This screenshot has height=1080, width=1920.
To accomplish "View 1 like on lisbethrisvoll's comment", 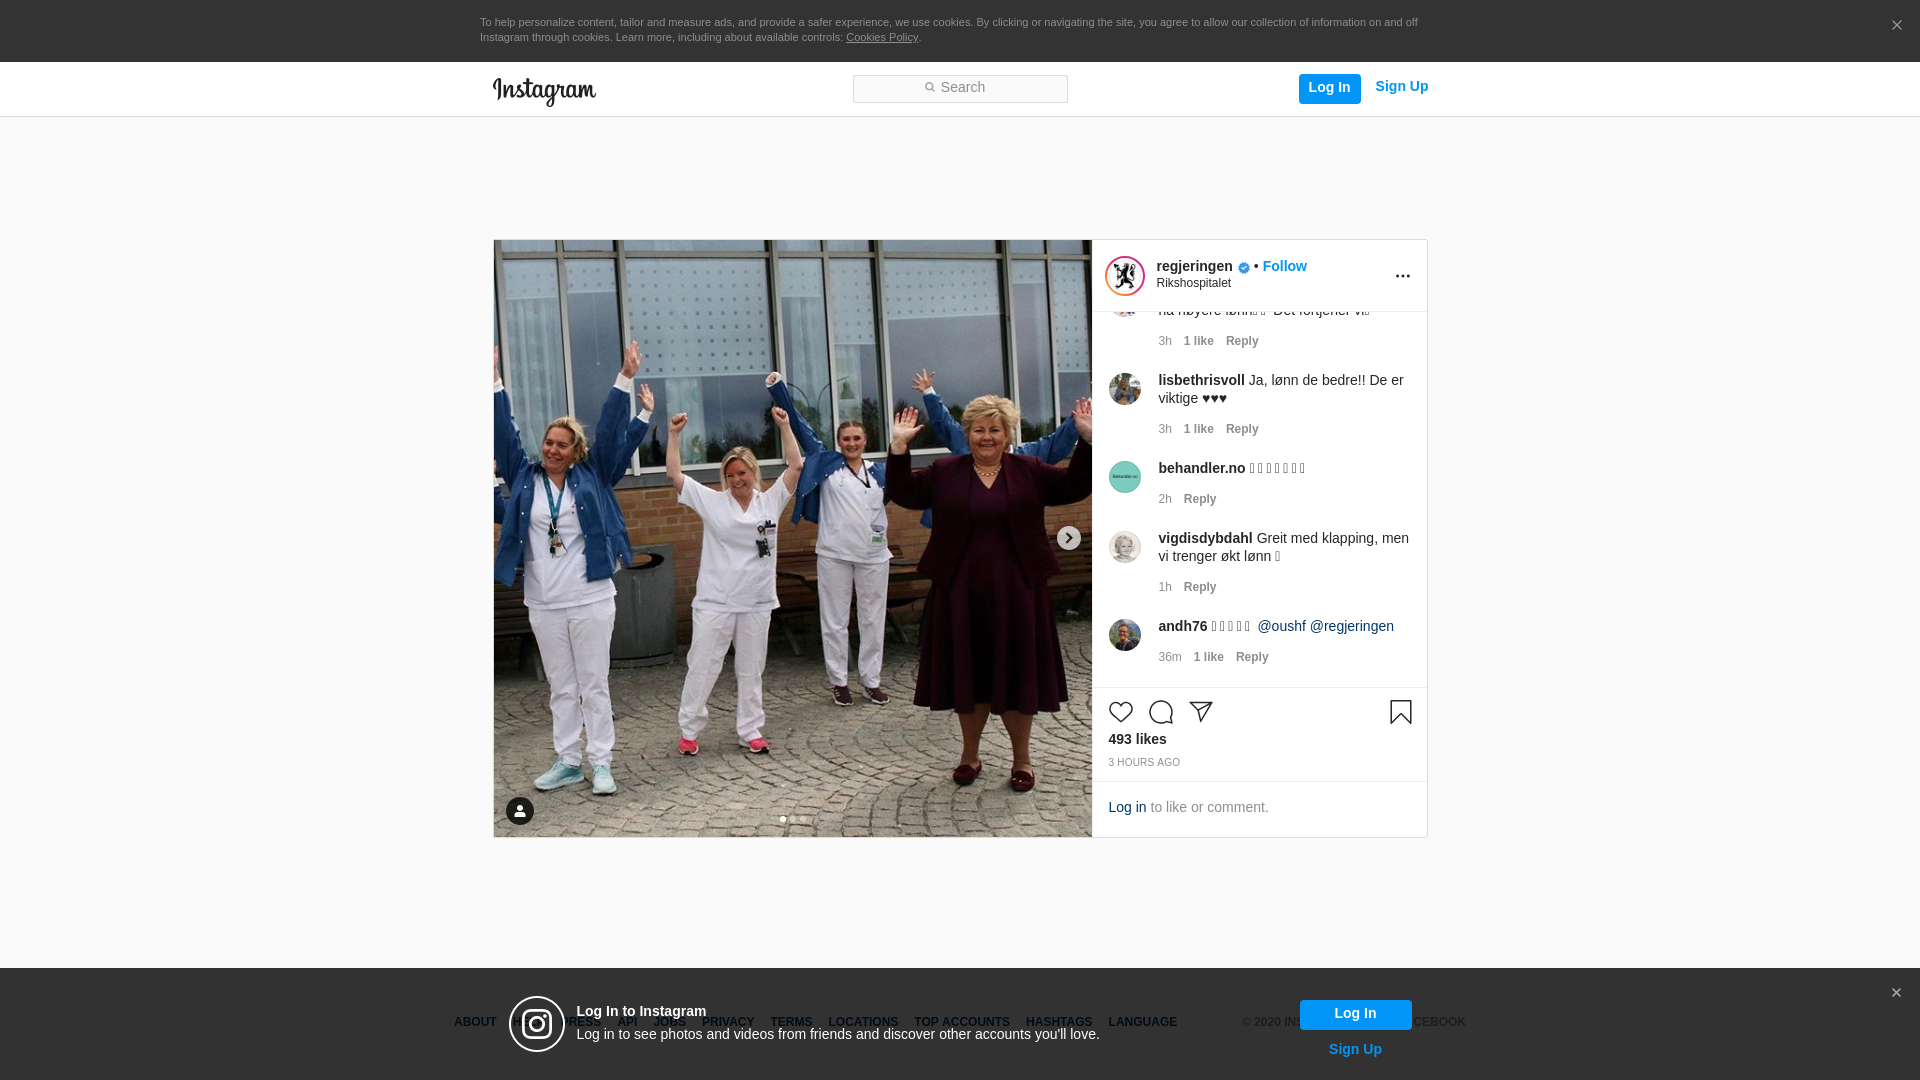I will click(x=1199, y=429).
